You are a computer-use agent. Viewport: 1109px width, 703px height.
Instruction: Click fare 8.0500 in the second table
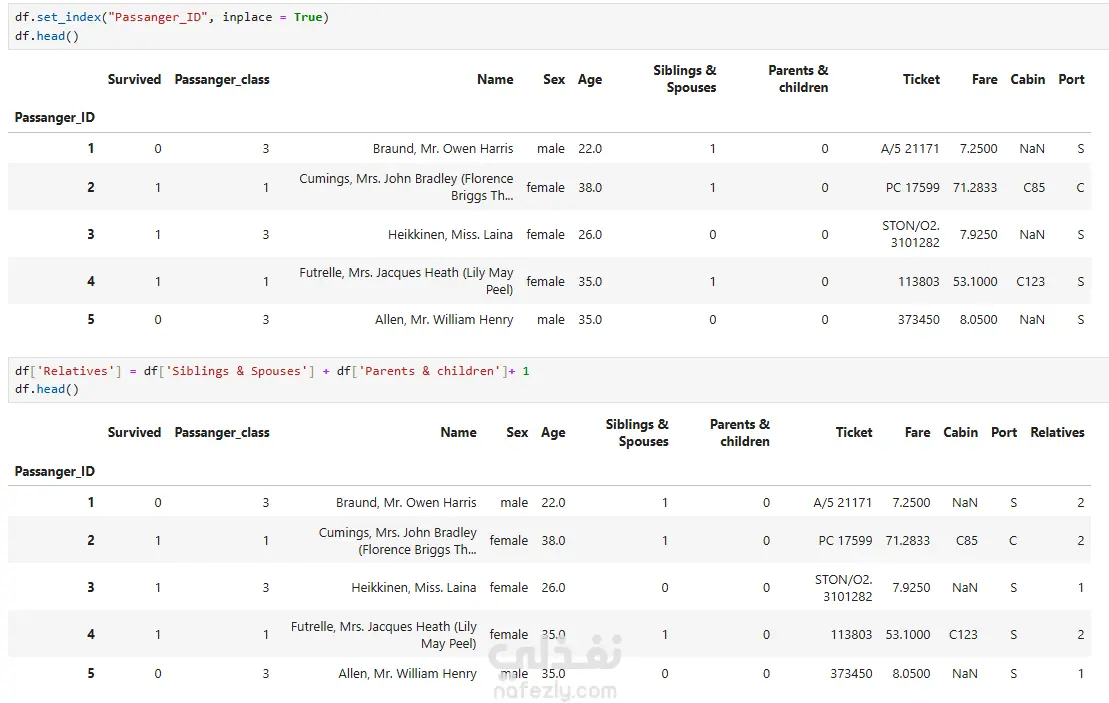tap(911, 673)
